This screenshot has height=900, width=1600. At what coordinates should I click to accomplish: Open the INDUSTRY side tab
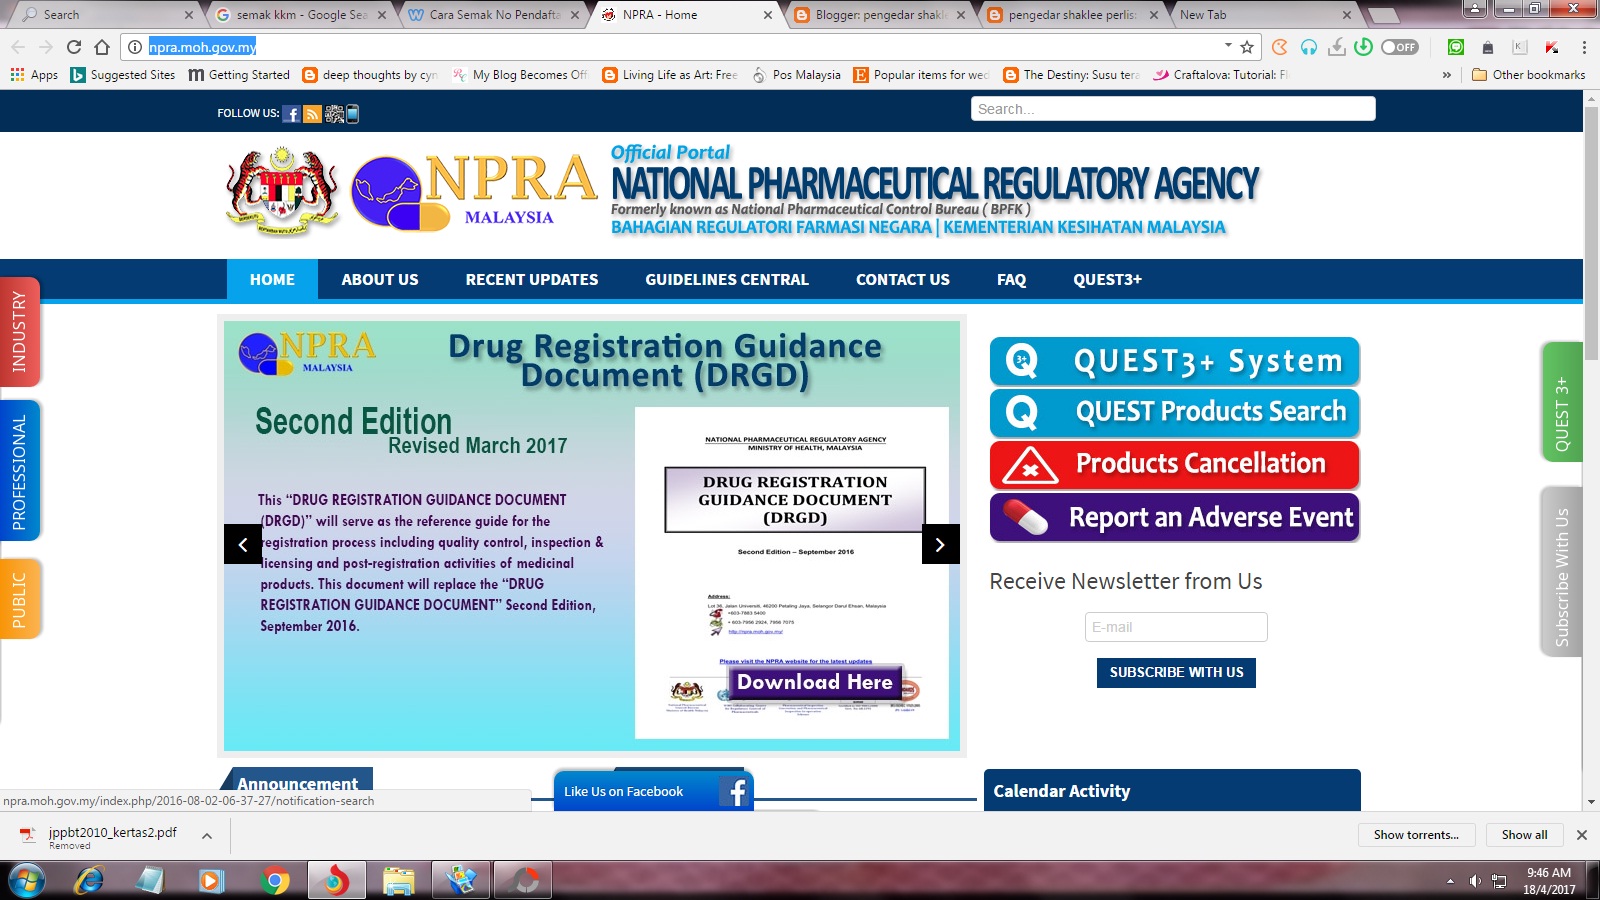(19, 332)
